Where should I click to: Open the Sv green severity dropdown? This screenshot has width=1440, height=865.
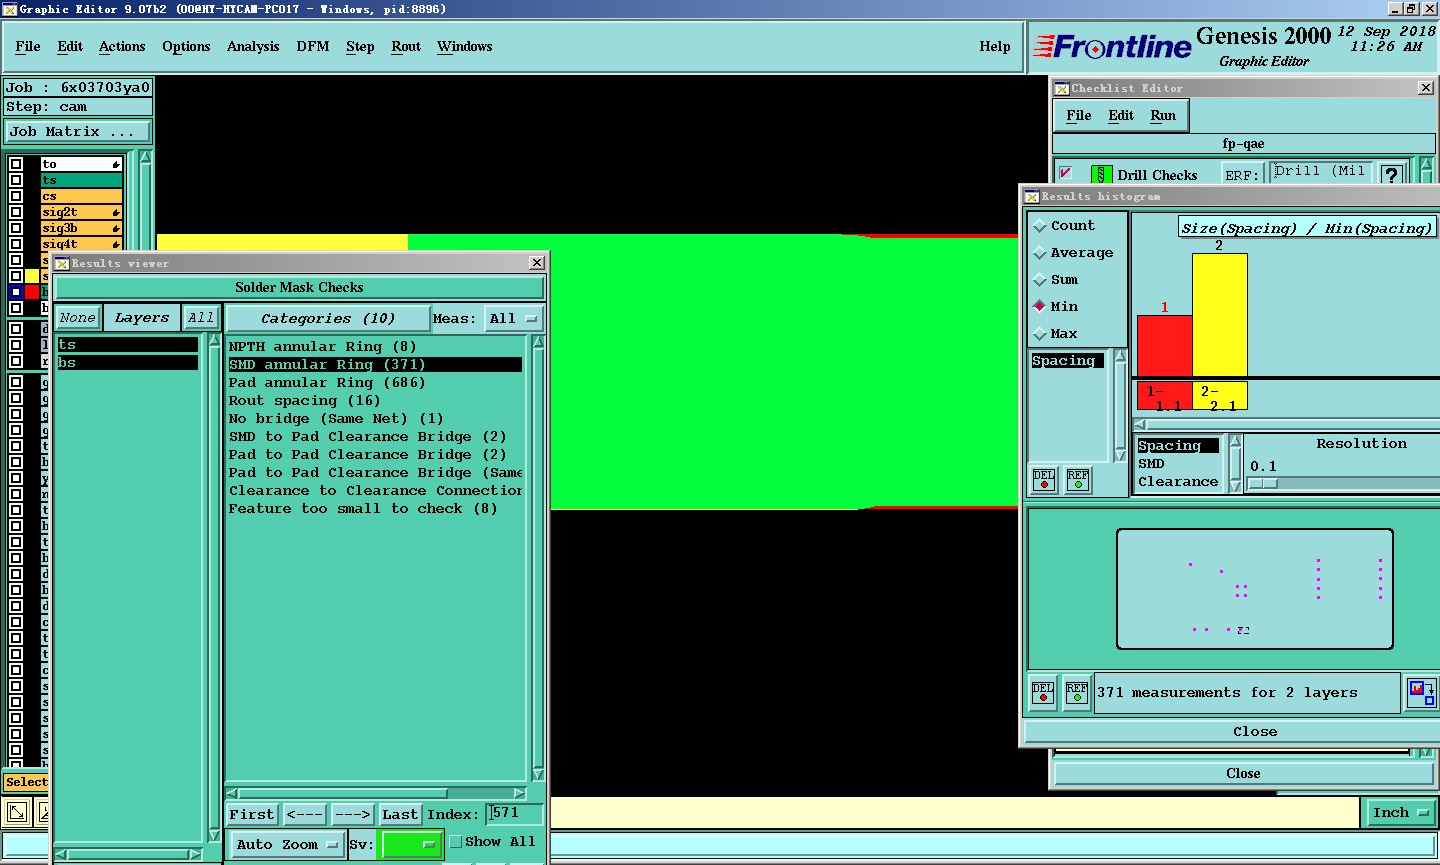[x=410, y=844]
